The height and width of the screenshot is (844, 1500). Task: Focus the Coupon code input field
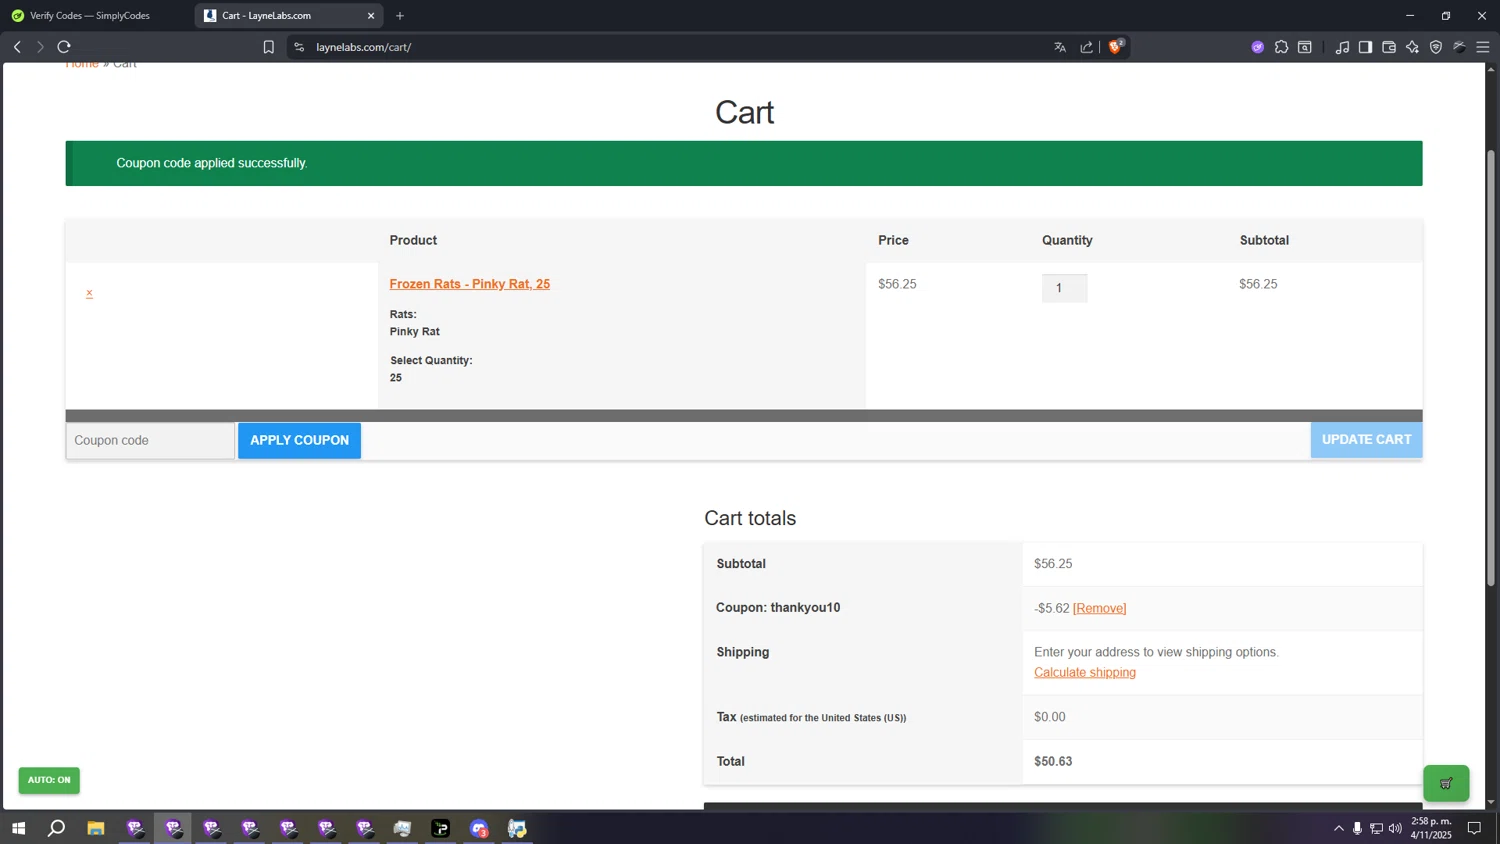coord(151,441)
